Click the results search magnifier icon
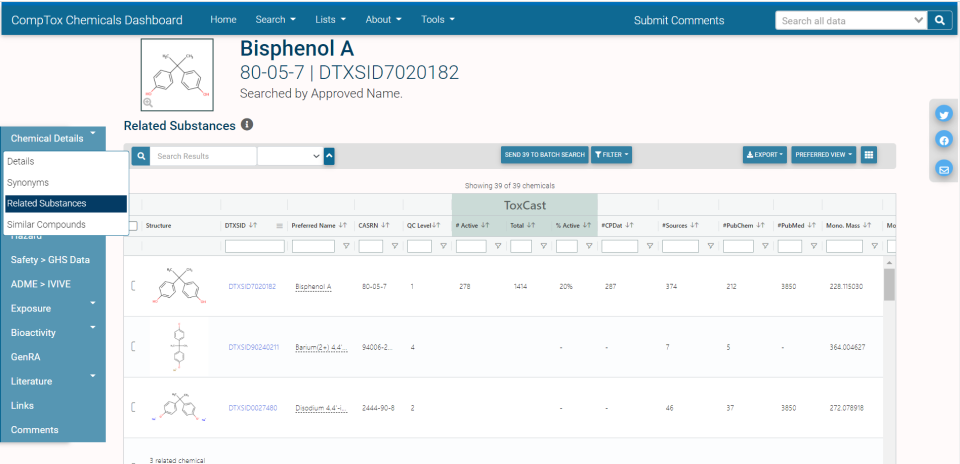This screenshot has height=464, width=960. click(141, 156)
